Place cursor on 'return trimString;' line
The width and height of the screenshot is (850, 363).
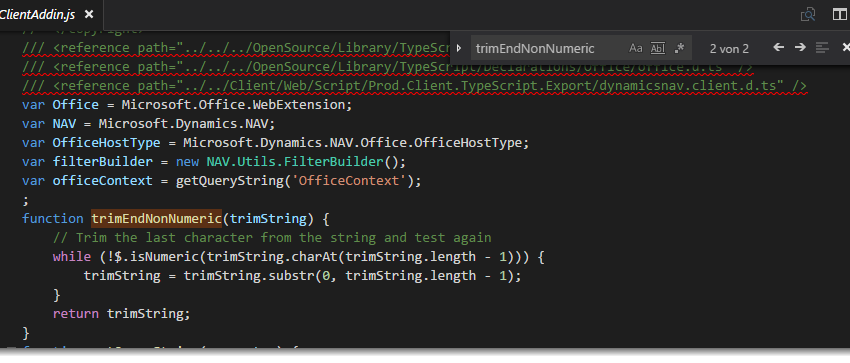pyautogui.click(x=121, y=314)
